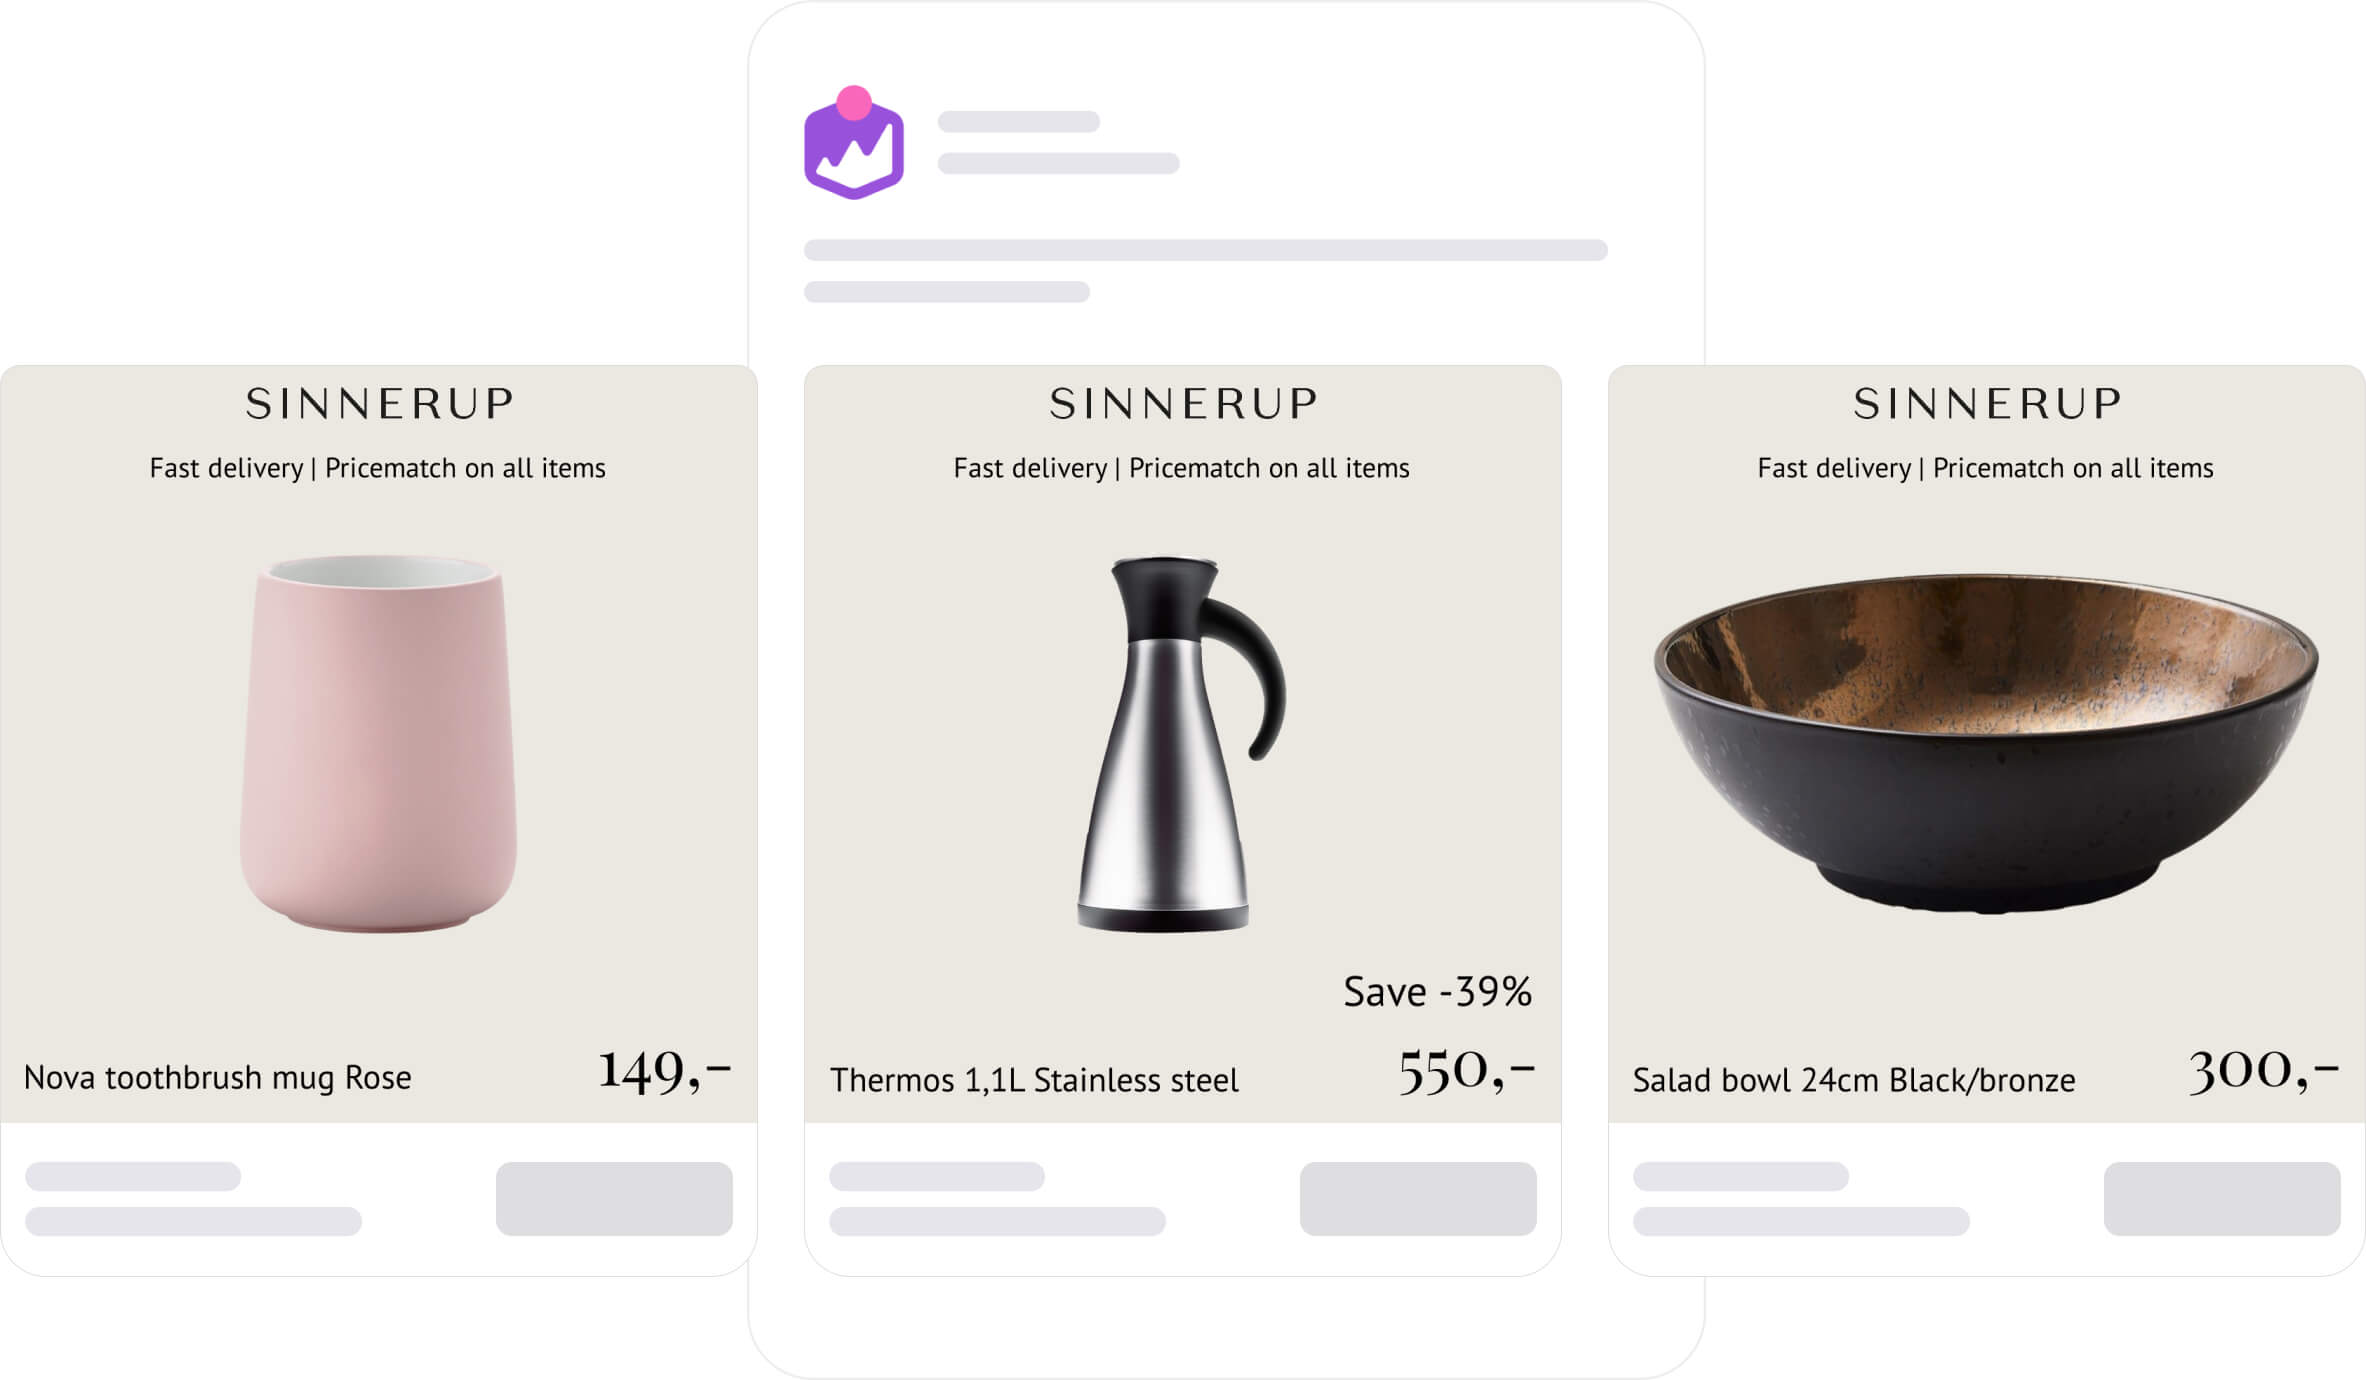Click SINNERUP logo on the salad bowl card

[x=1987, y=404]
